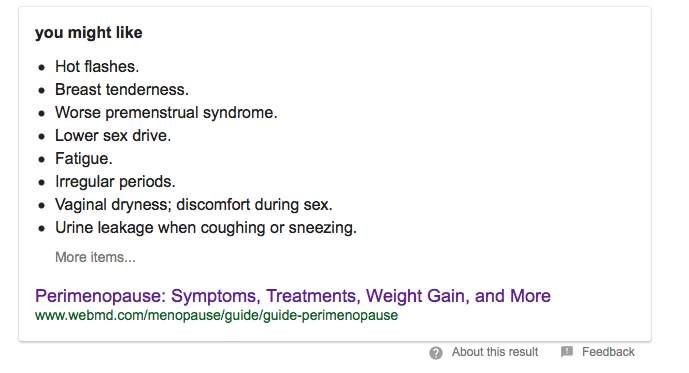Select the Urine leakage list item
This screenshot has width=689, height=373.
(206, 228)
